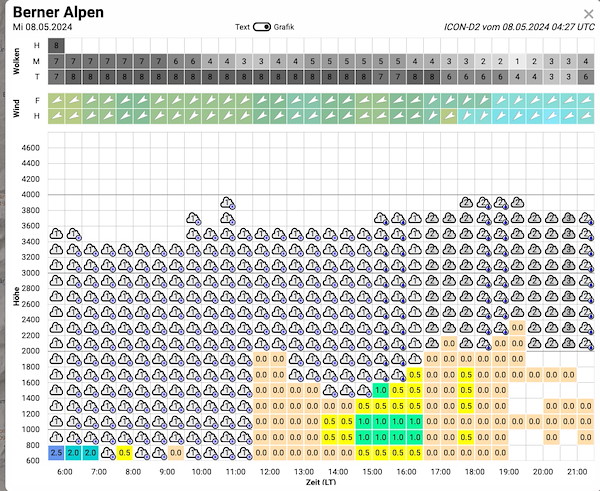The height and width of the screenshot is (491, 600).
Task: Toggle the Text/Grafik switch
Action: tap(262, 27)
